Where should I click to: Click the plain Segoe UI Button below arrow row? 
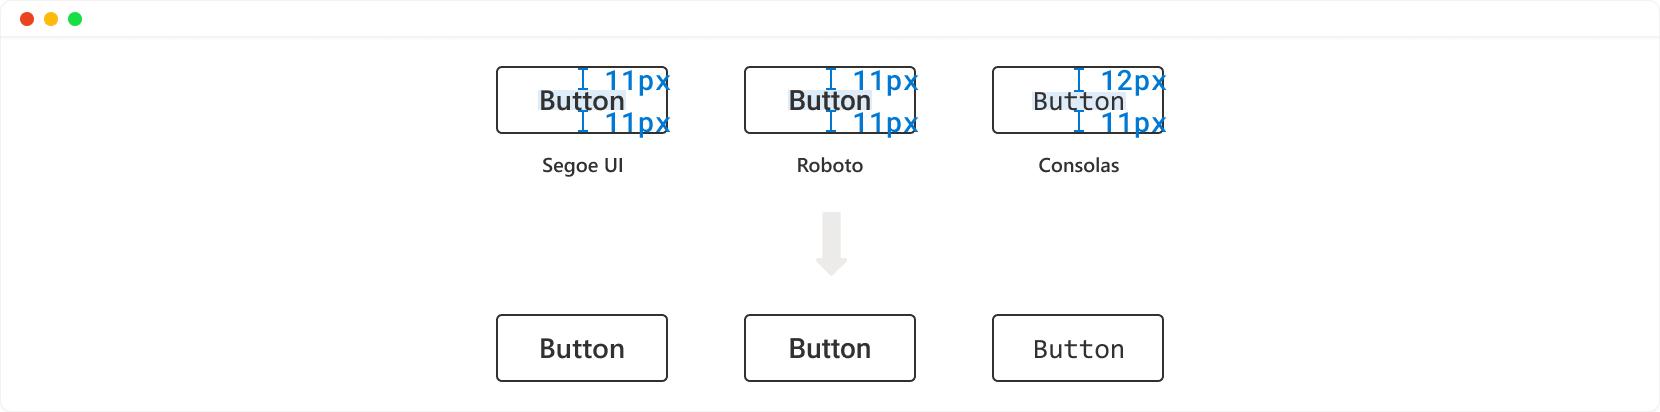coord(582,348)
